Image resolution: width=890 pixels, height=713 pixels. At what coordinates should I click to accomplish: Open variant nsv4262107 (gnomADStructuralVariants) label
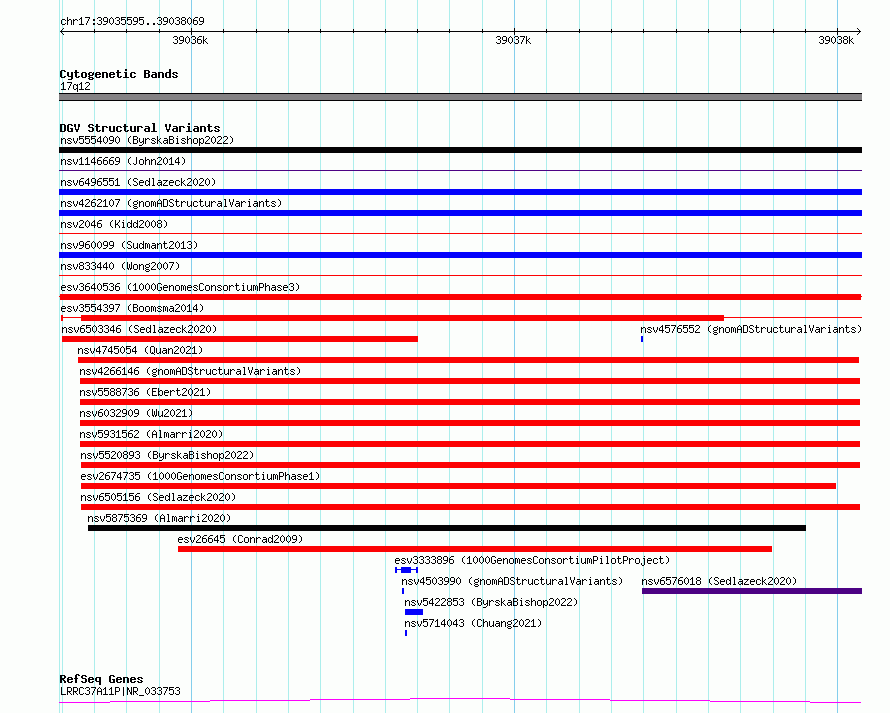[171, 203]
